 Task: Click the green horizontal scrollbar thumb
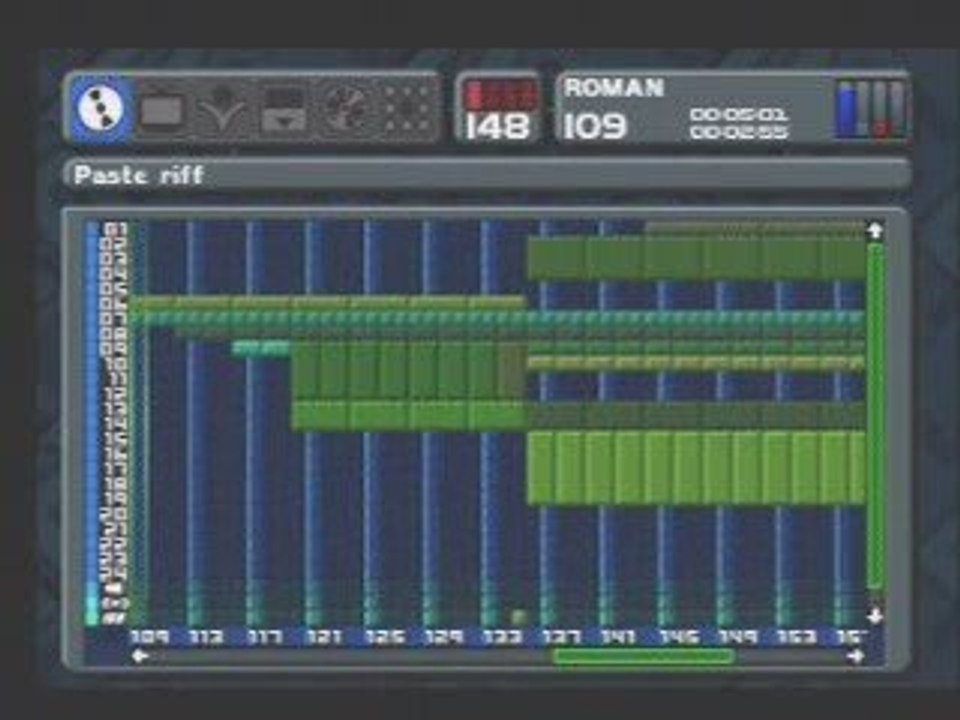coord(644,656)
